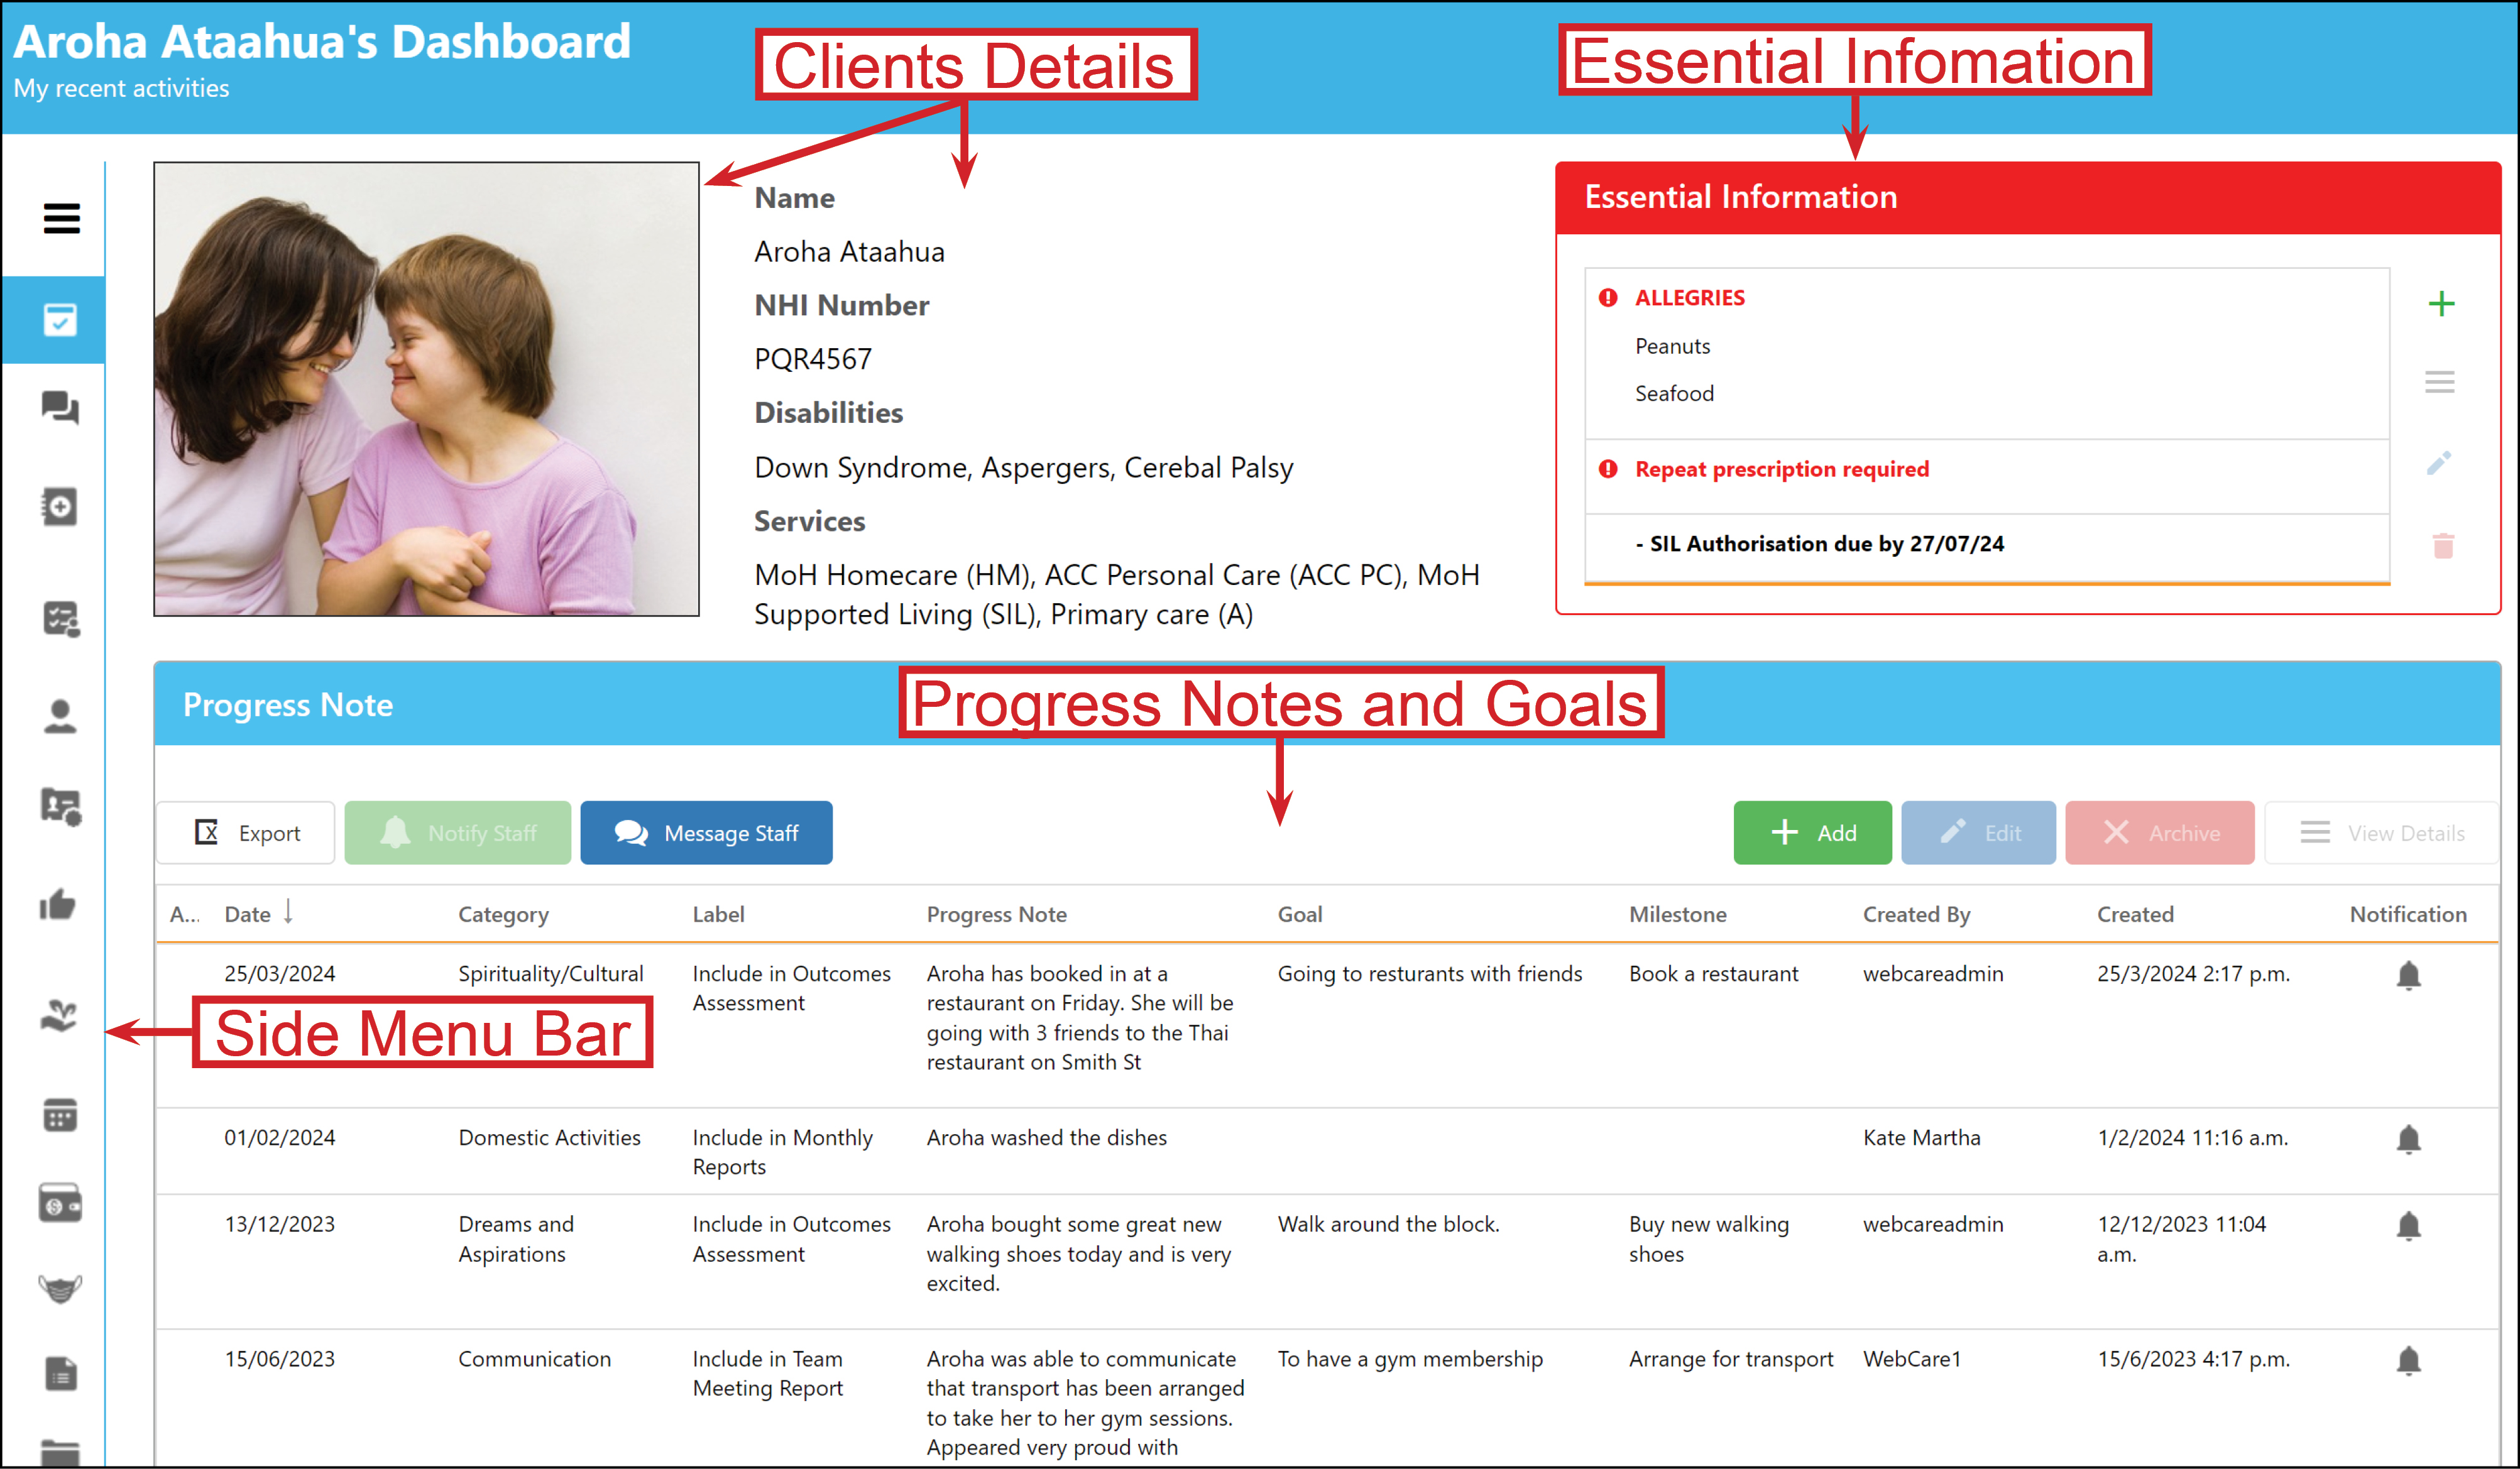Open the thumbs-up sidebar icon

[x=58, y=905]
